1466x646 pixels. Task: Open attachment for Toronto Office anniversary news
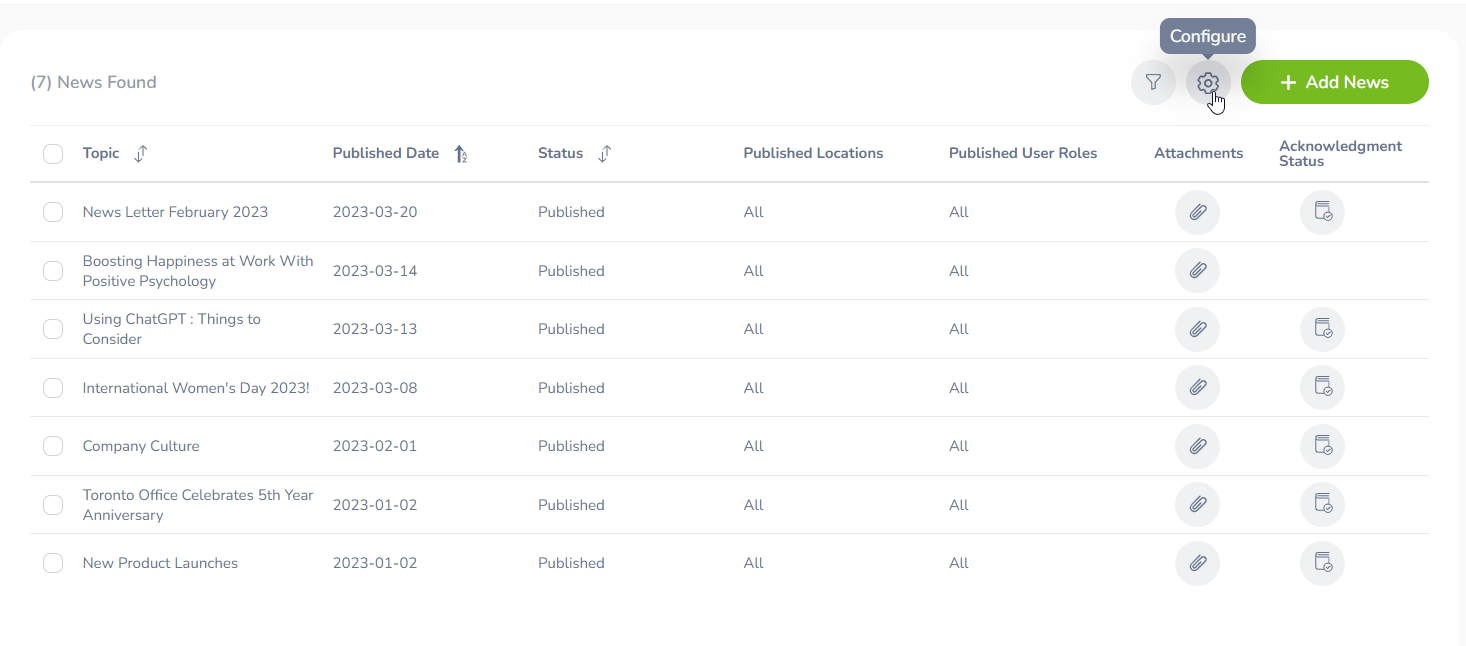[1197, 505]
